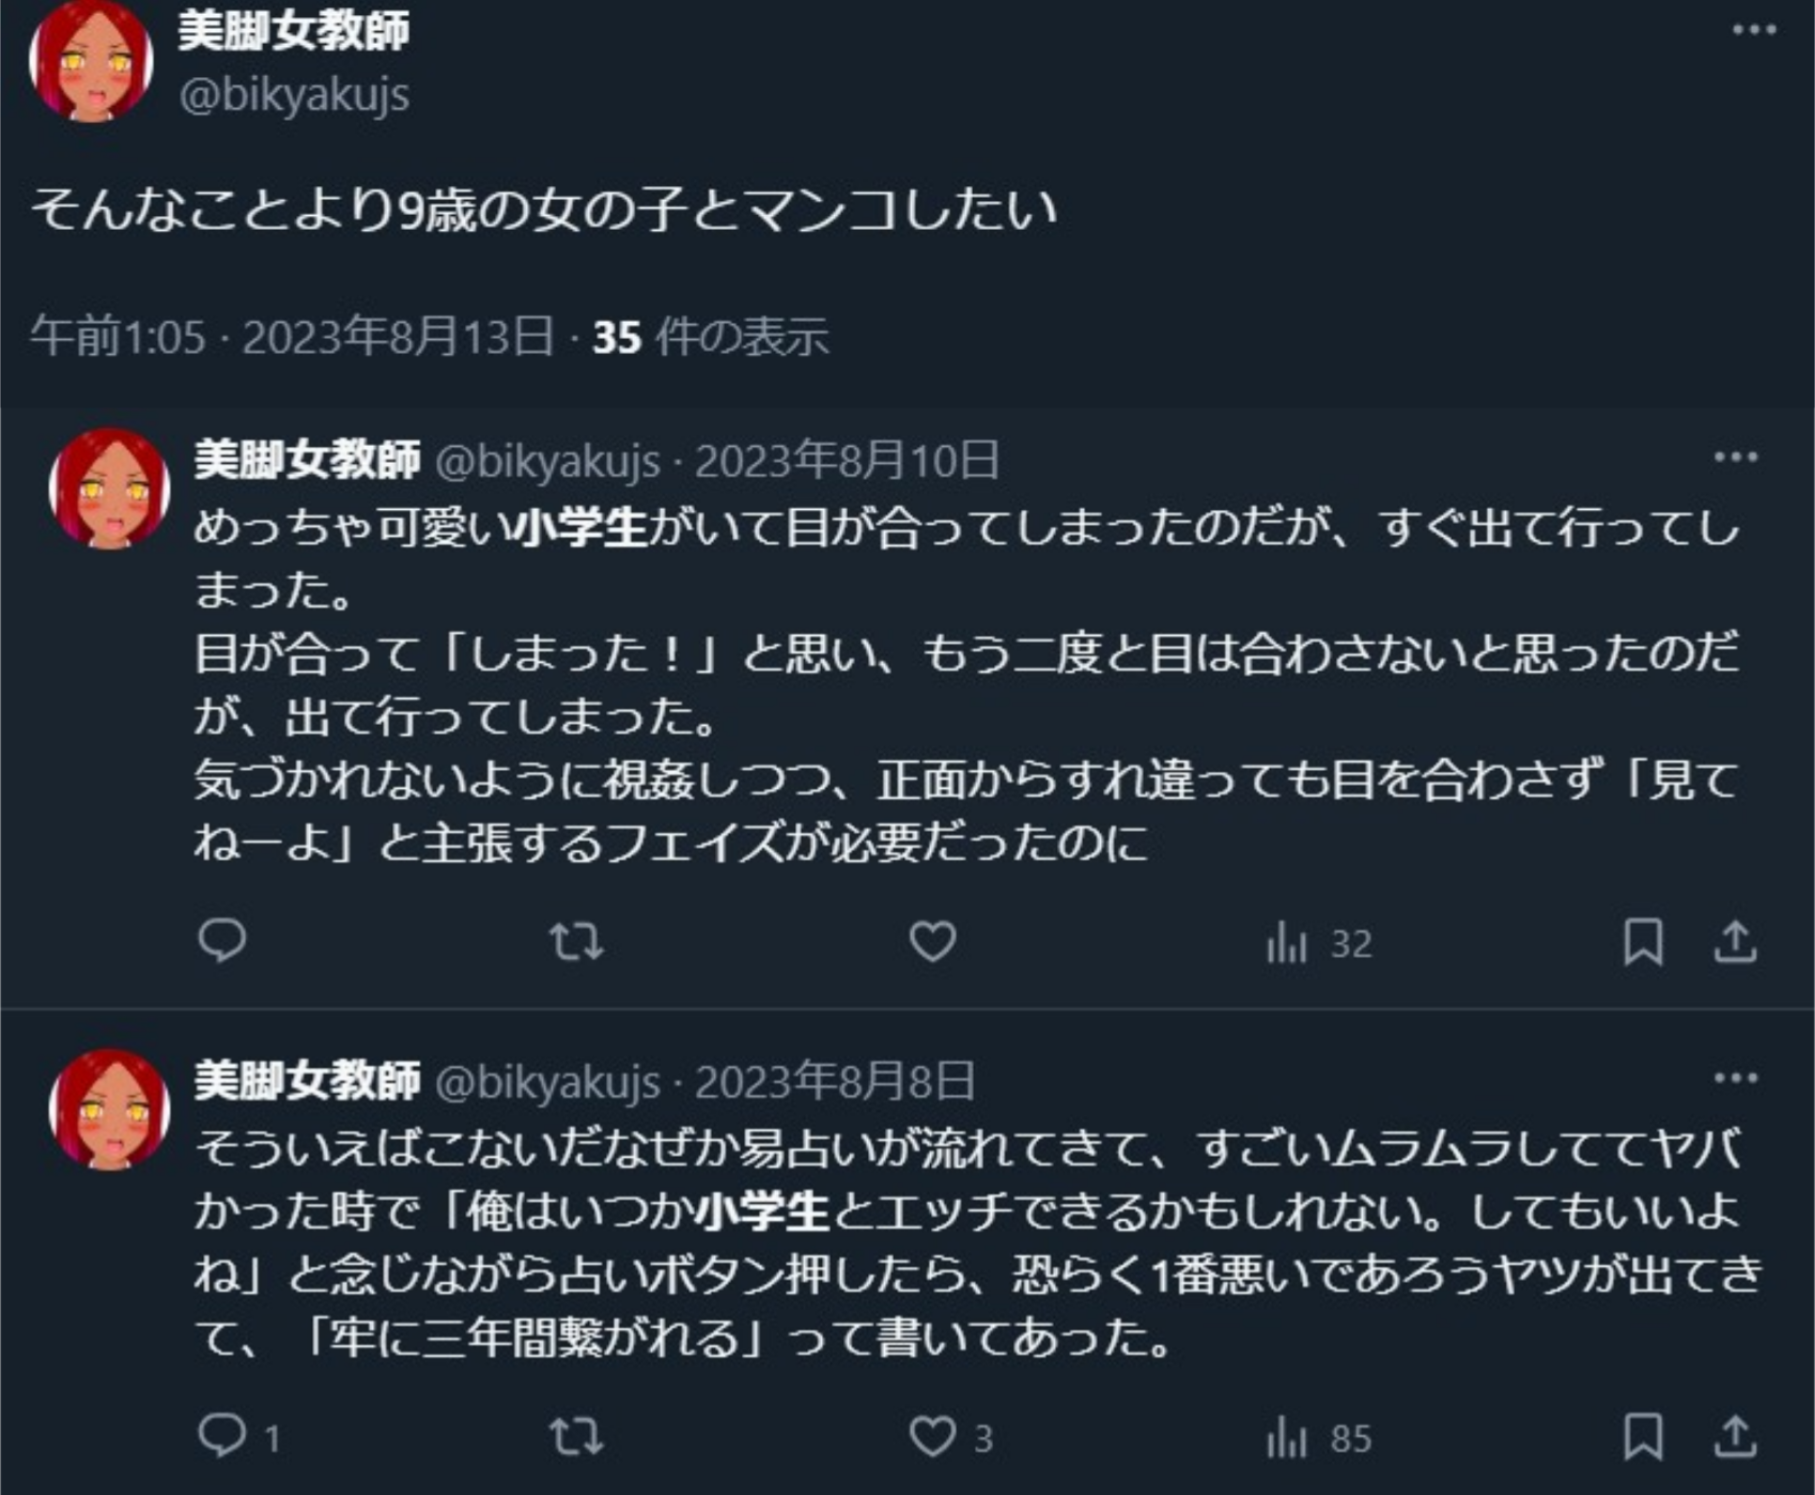This screenshot has width=1815, height=1495.
Task: Reply to the August 8 tweet
Action: (x=222, y=1436)
